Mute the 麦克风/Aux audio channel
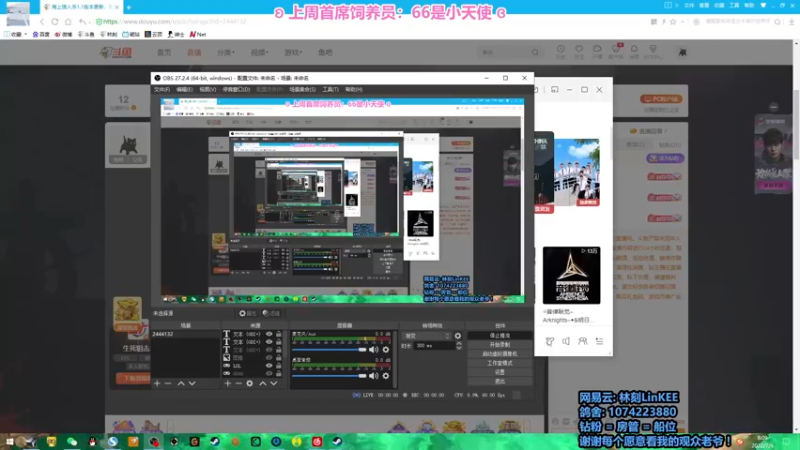 (373, 349)
